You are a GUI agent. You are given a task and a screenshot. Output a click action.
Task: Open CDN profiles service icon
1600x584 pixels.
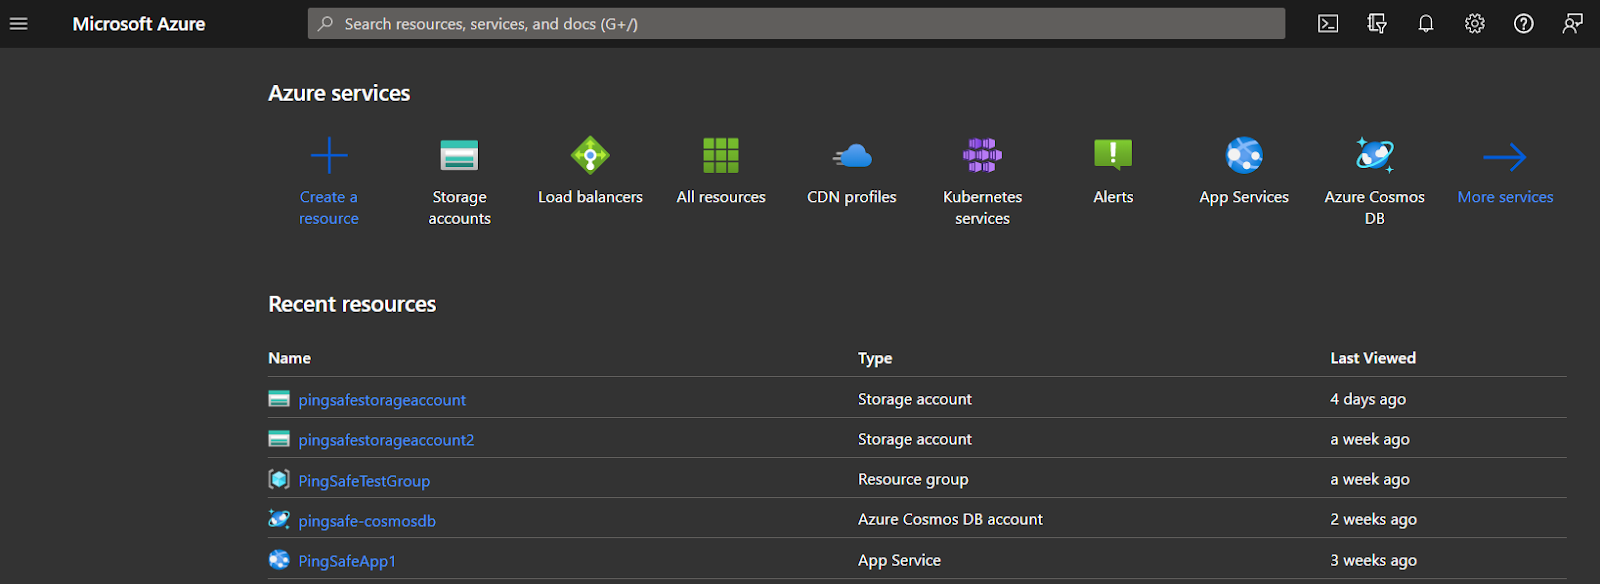852,156
